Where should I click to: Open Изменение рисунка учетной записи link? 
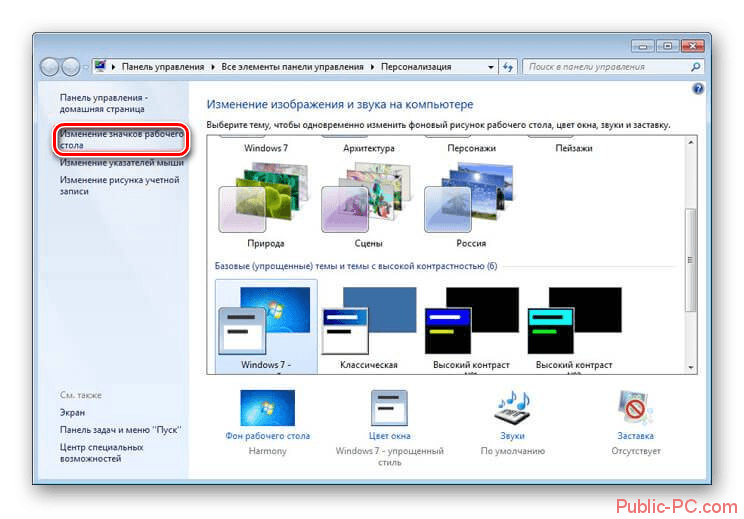120,185
